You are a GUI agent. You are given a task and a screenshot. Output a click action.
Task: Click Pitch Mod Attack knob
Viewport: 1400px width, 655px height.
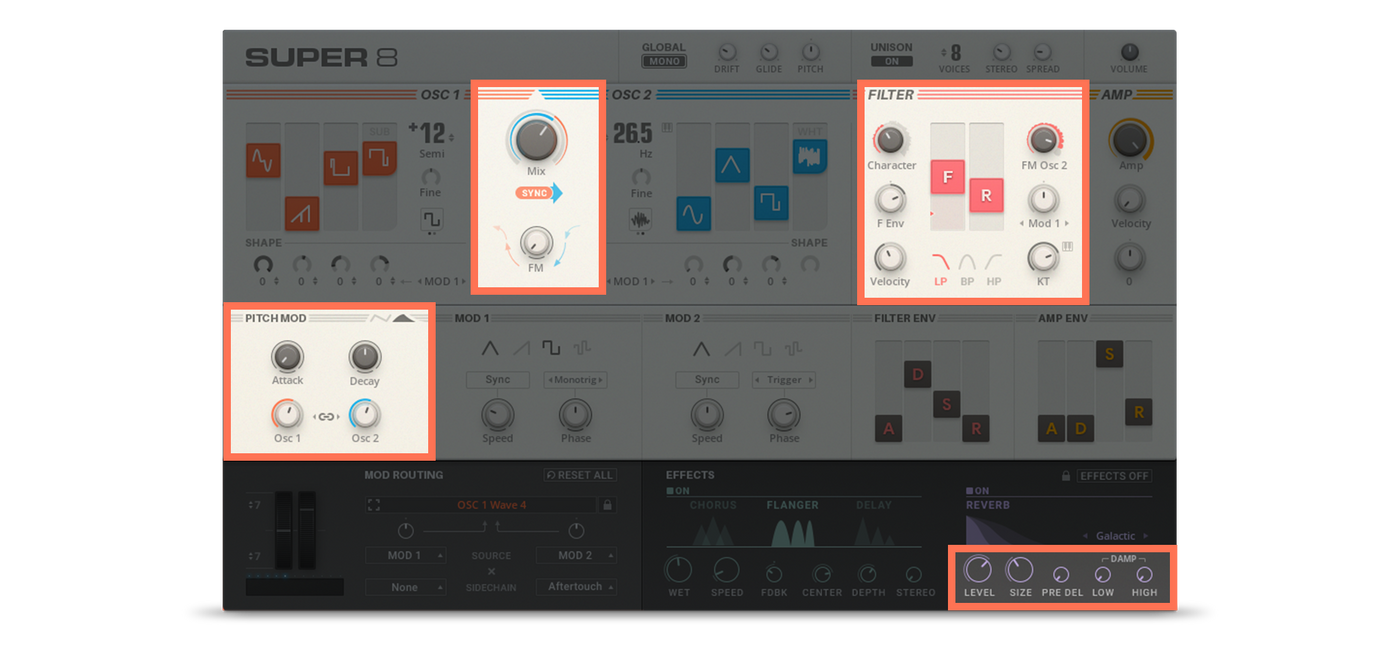[287, 356]
